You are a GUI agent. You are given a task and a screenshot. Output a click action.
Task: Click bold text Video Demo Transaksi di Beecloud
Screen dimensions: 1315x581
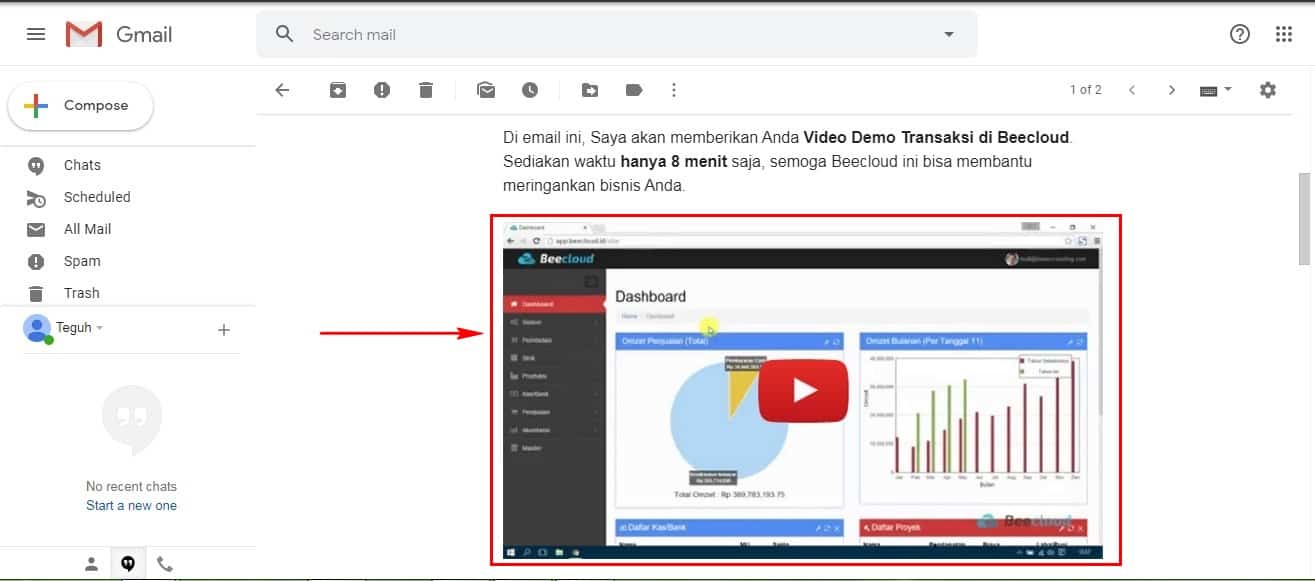pos(936,137)
